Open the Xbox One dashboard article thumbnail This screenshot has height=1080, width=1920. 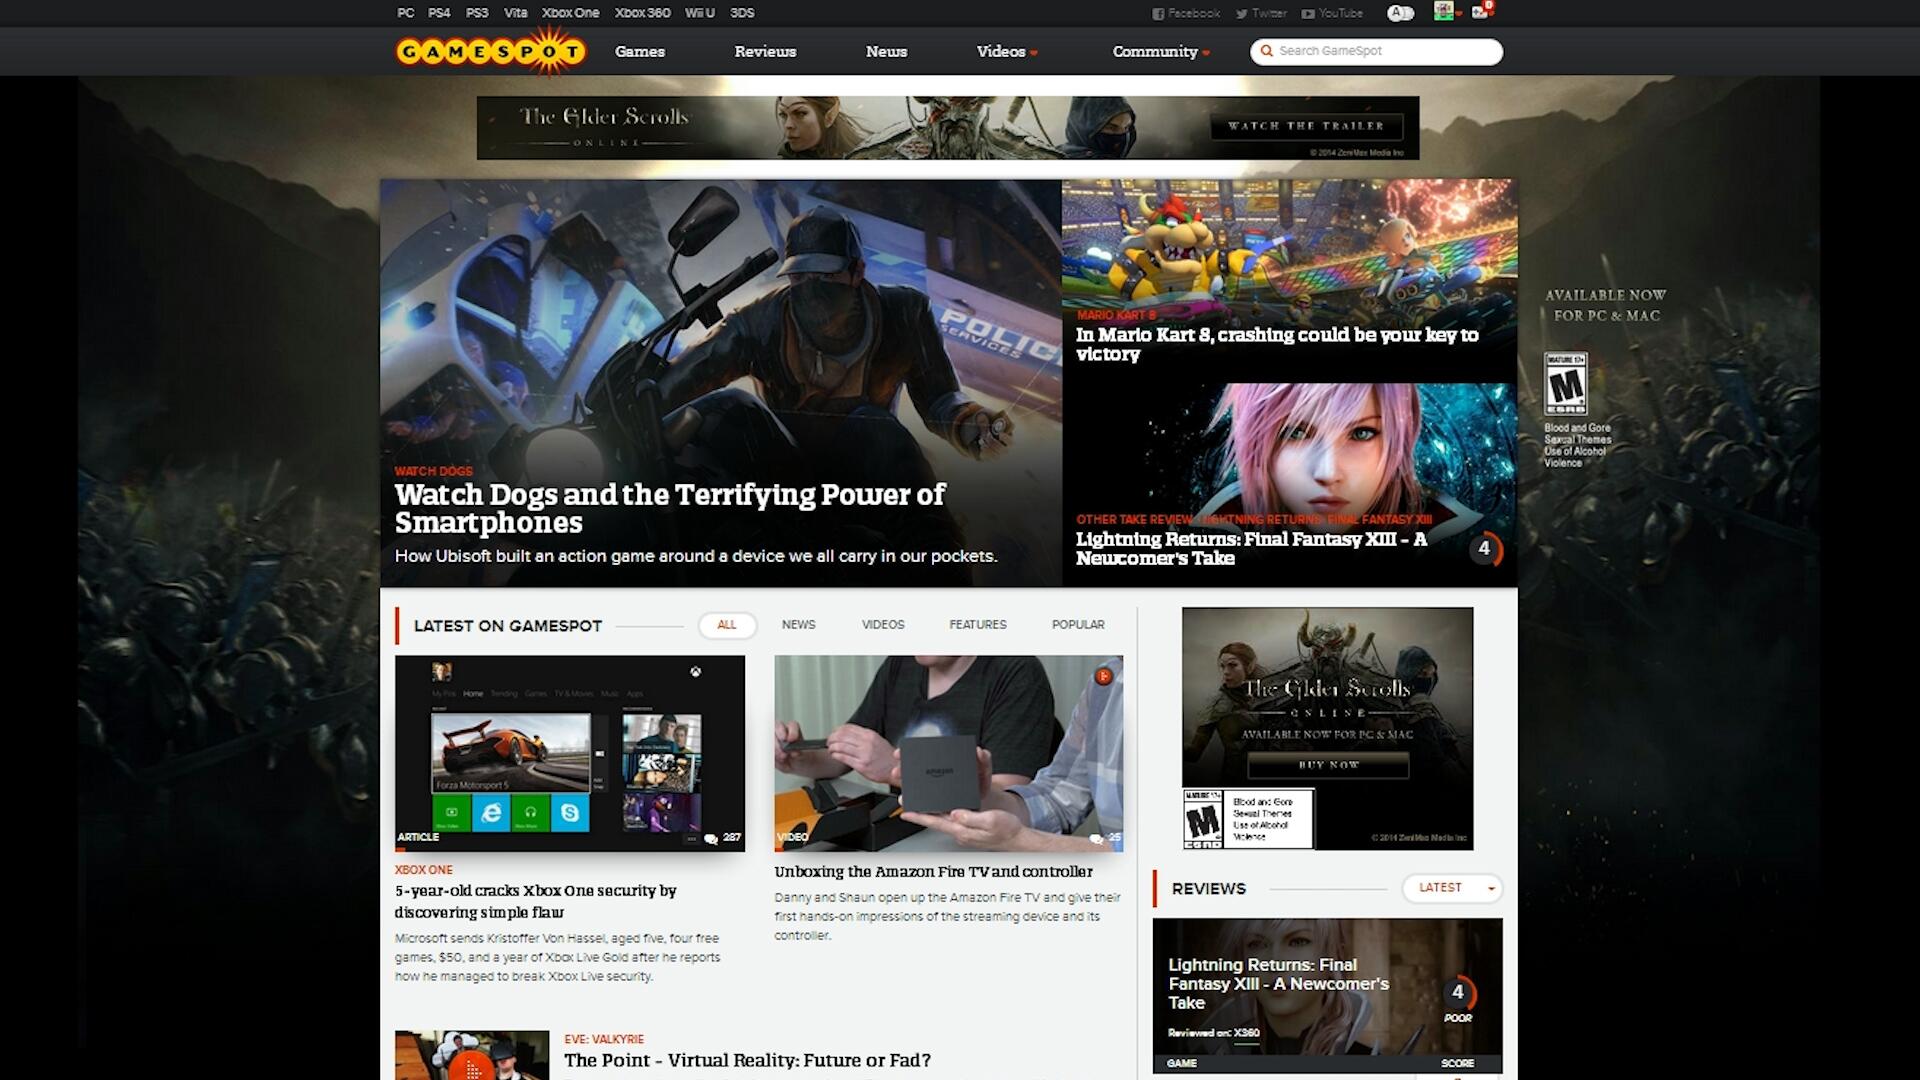[570, 753]
